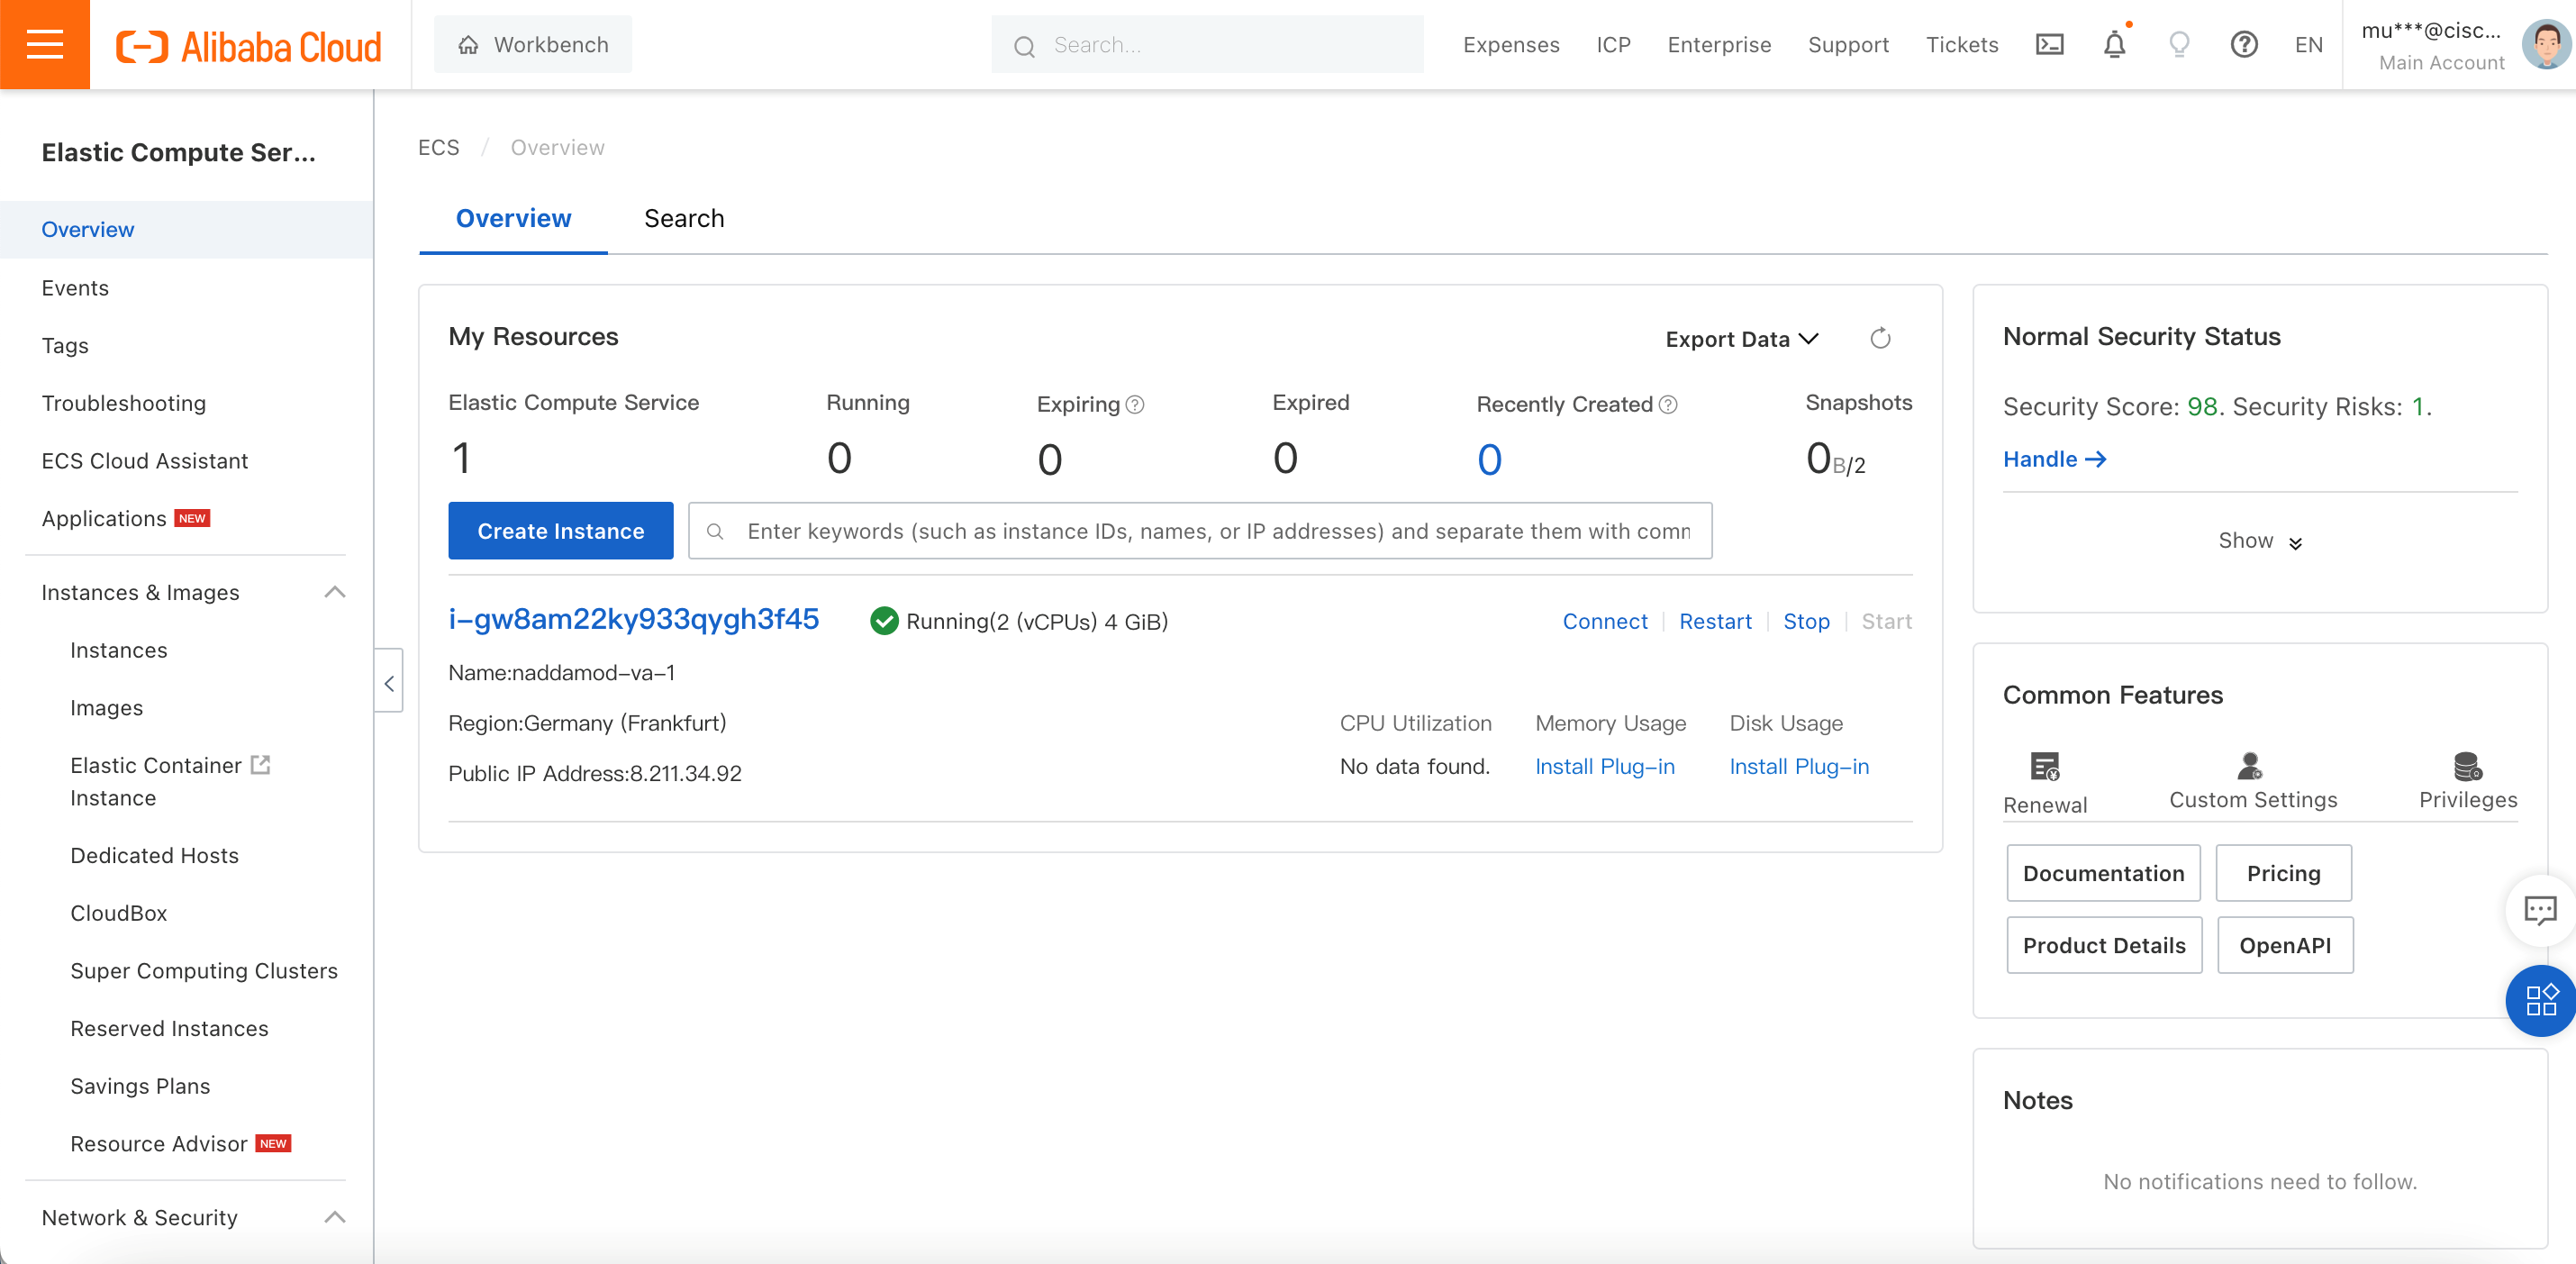Install Plug-in under Disk Usage

pos(1799,767)
